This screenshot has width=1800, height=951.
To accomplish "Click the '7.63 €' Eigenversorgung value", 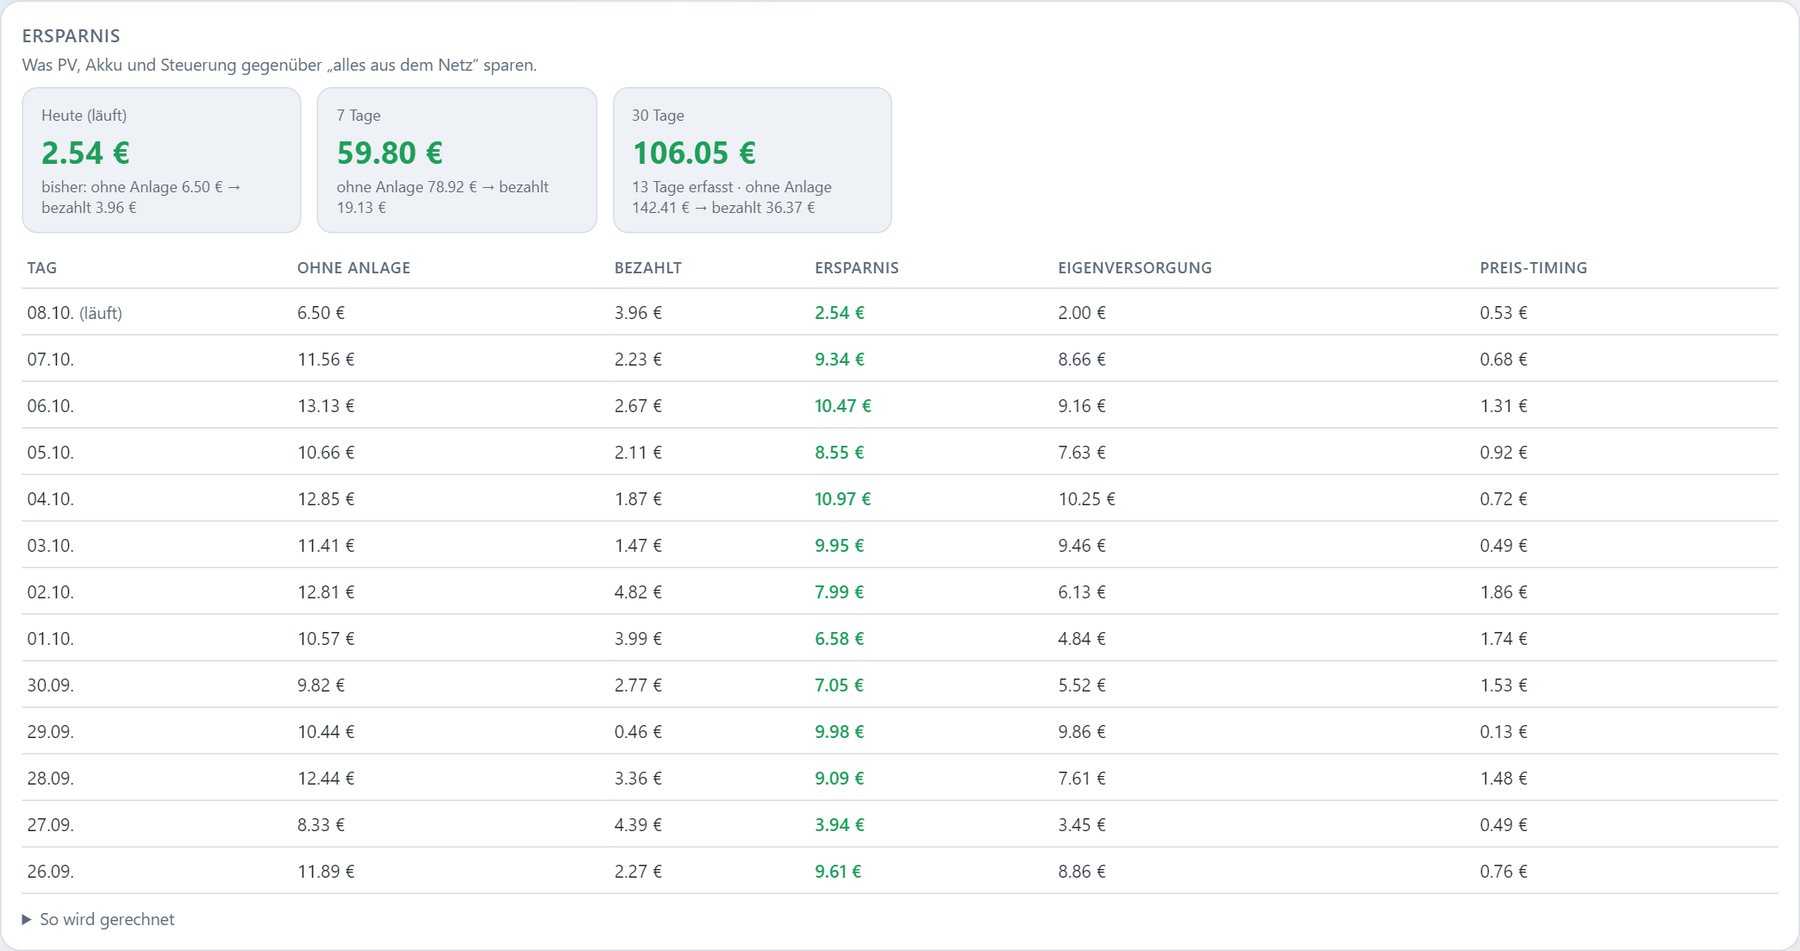I will pos(1082,452).
